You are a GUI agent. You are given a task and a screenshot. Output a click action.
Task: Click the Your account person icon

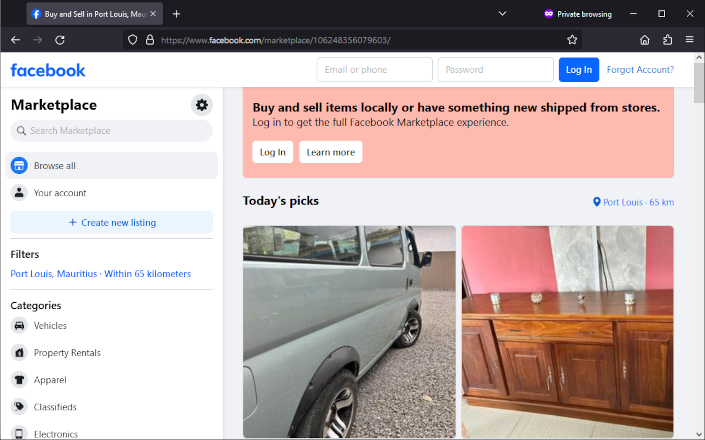[x=19, y=192]
